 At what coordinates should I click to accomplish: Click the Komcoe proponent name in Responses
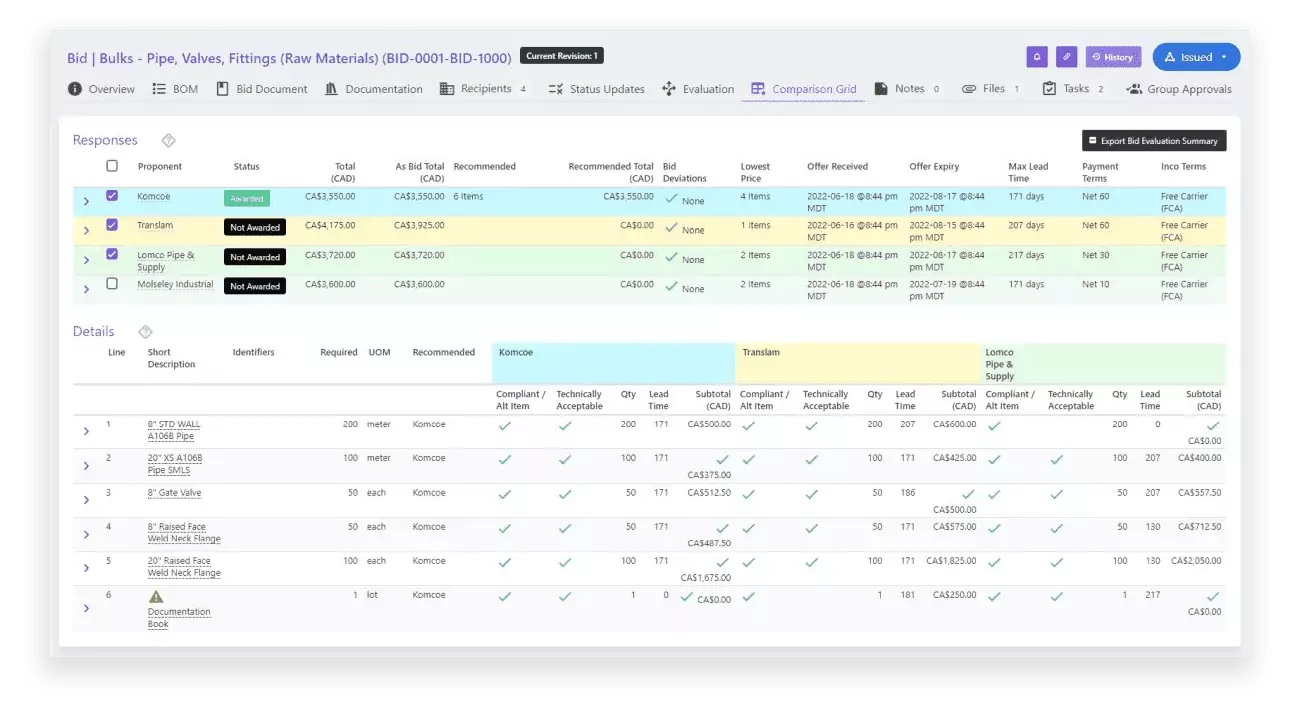153,196
